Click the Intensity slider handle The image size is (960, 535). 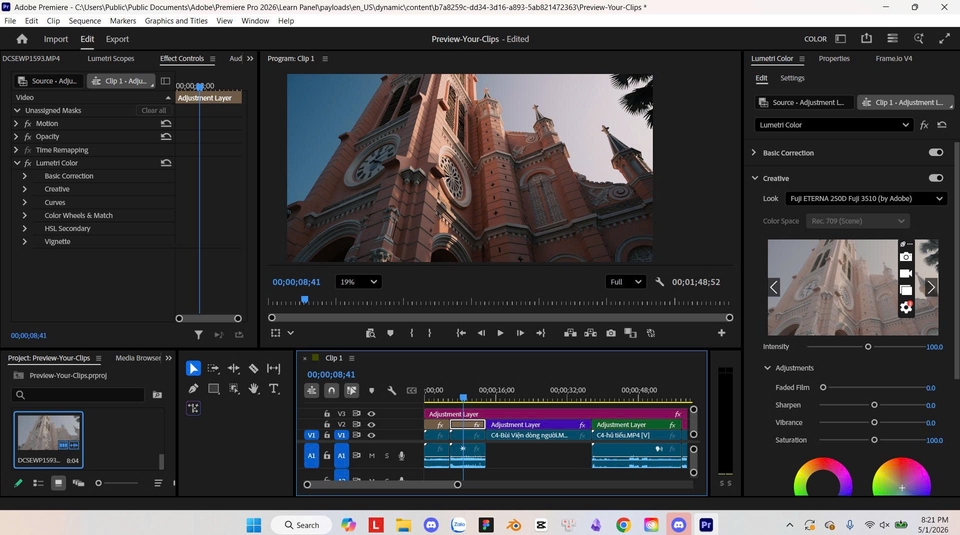pos(868,347)
